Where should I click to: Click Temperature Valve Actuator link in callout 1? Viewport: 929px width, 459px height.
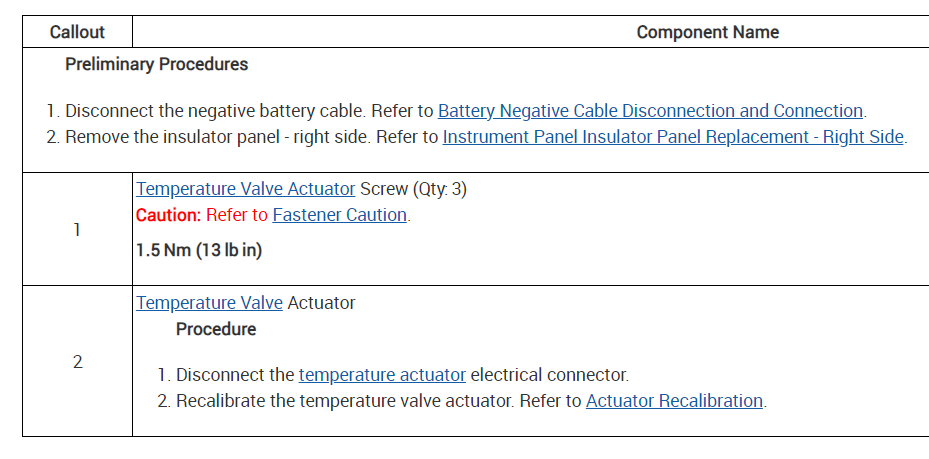[x=245, y=188]
